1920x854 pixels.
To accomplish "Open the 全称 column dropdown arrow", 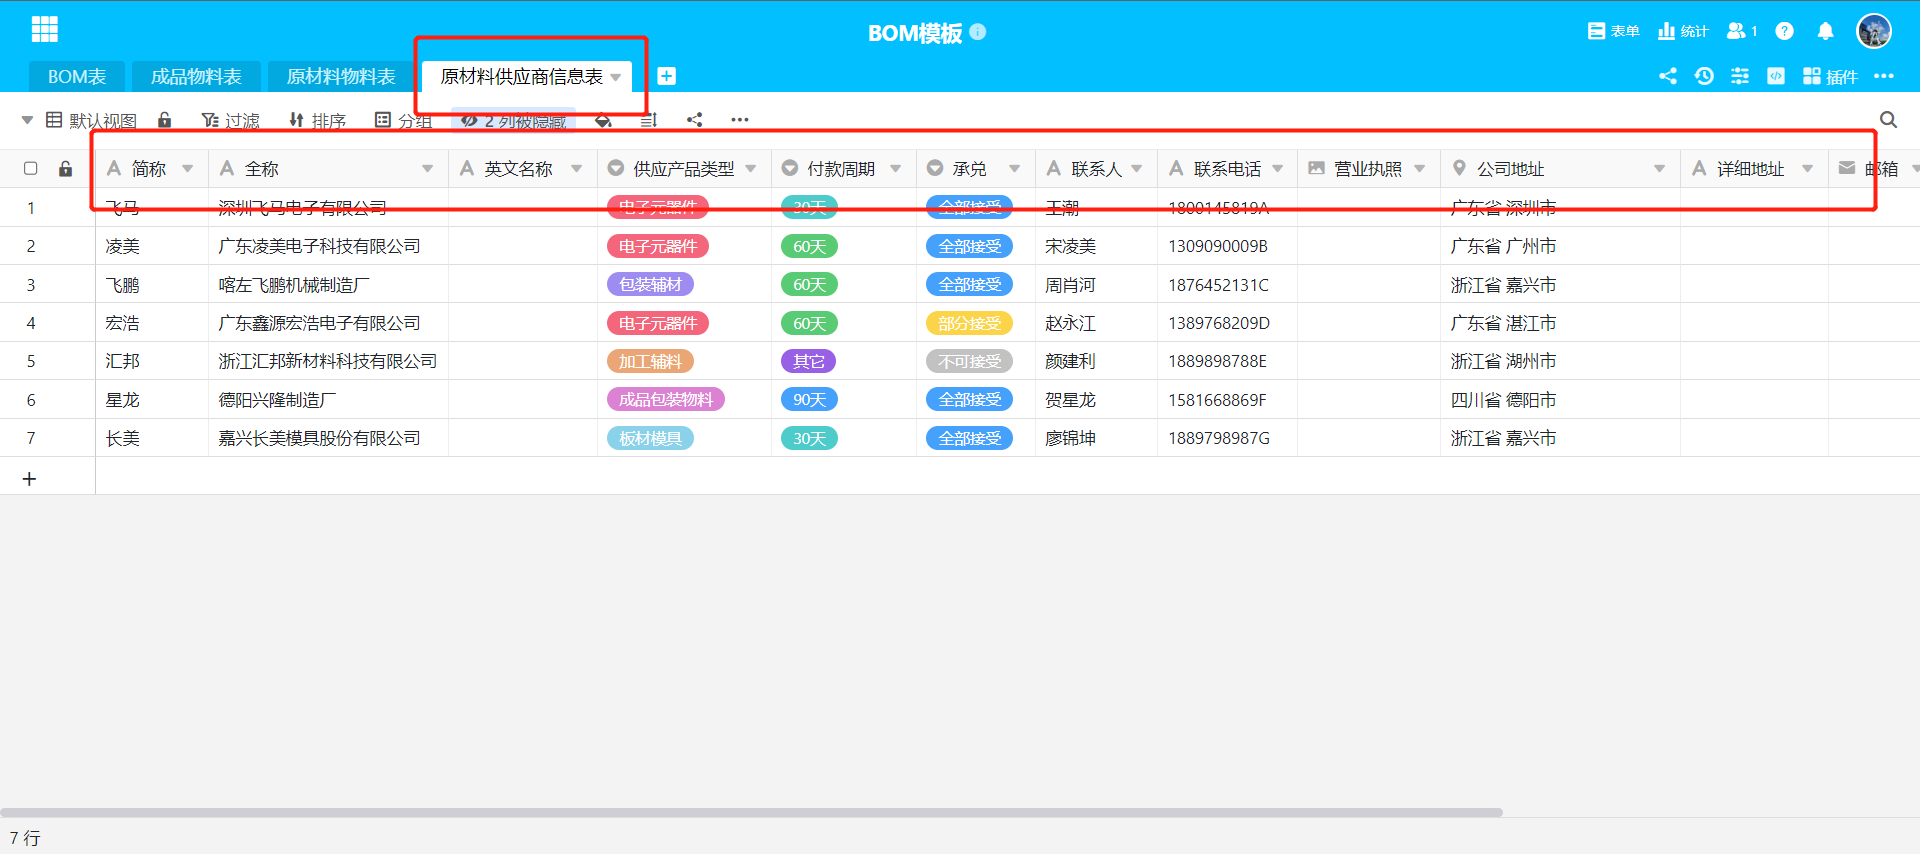I will tap(428, 168).
